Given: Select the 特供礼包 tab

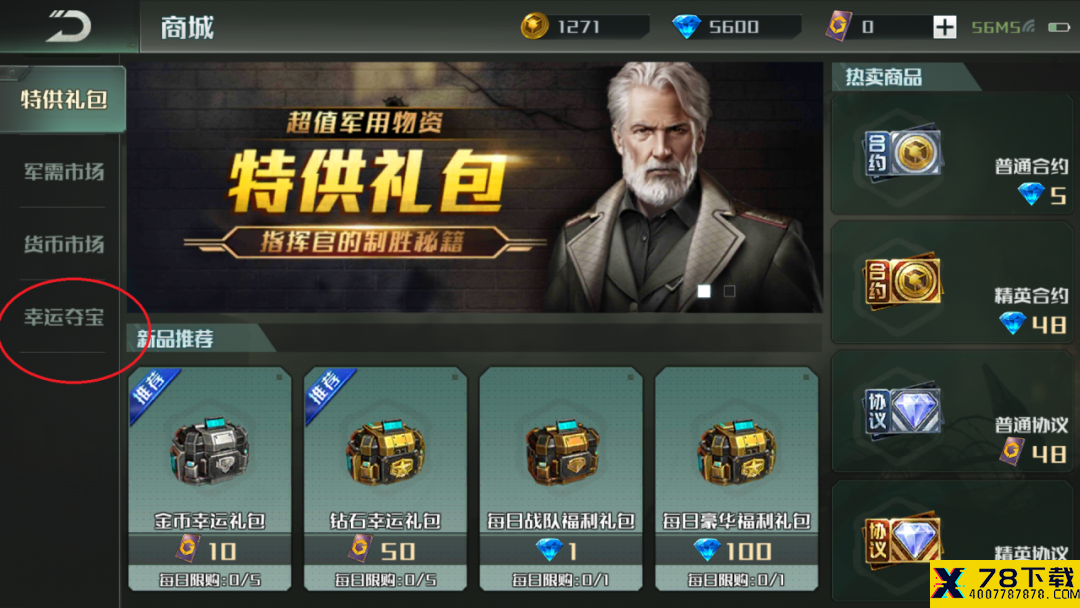Looking at the screenshot, I should point(63,99).
